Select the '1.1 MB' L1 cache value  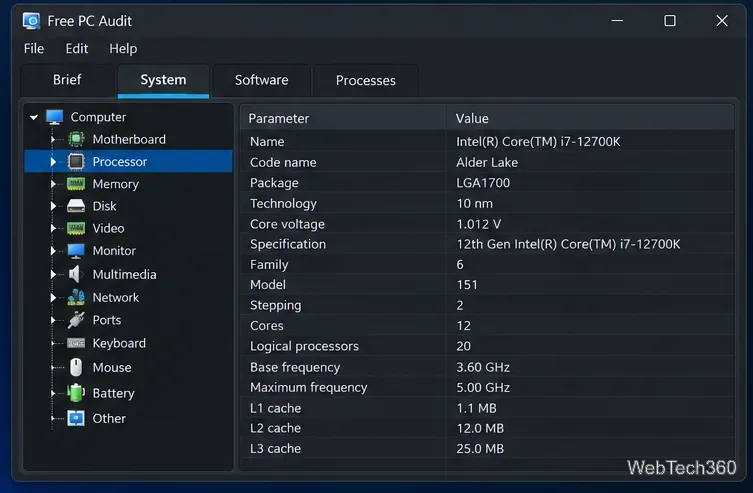pyautogui.click(x=476, y=408)
